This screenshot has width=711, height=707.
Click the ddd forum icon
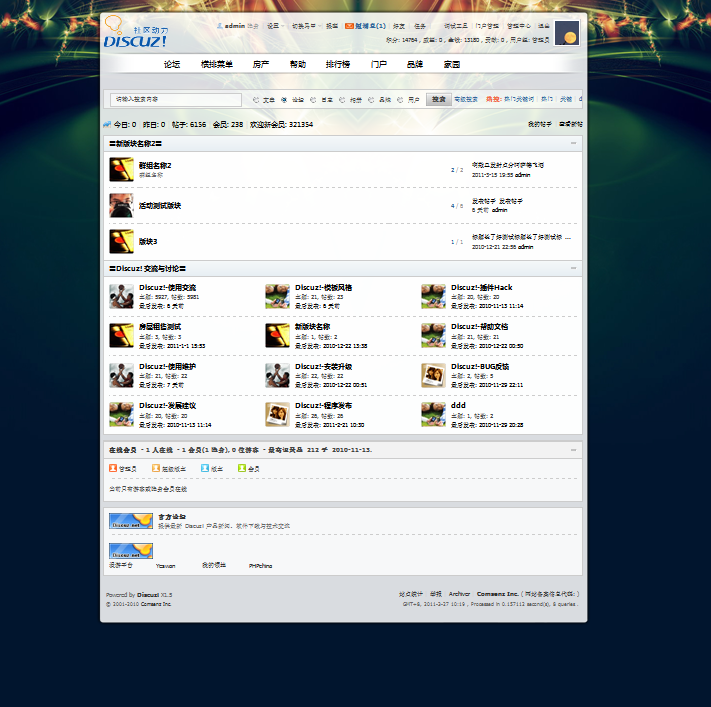(x=433, y=414)
